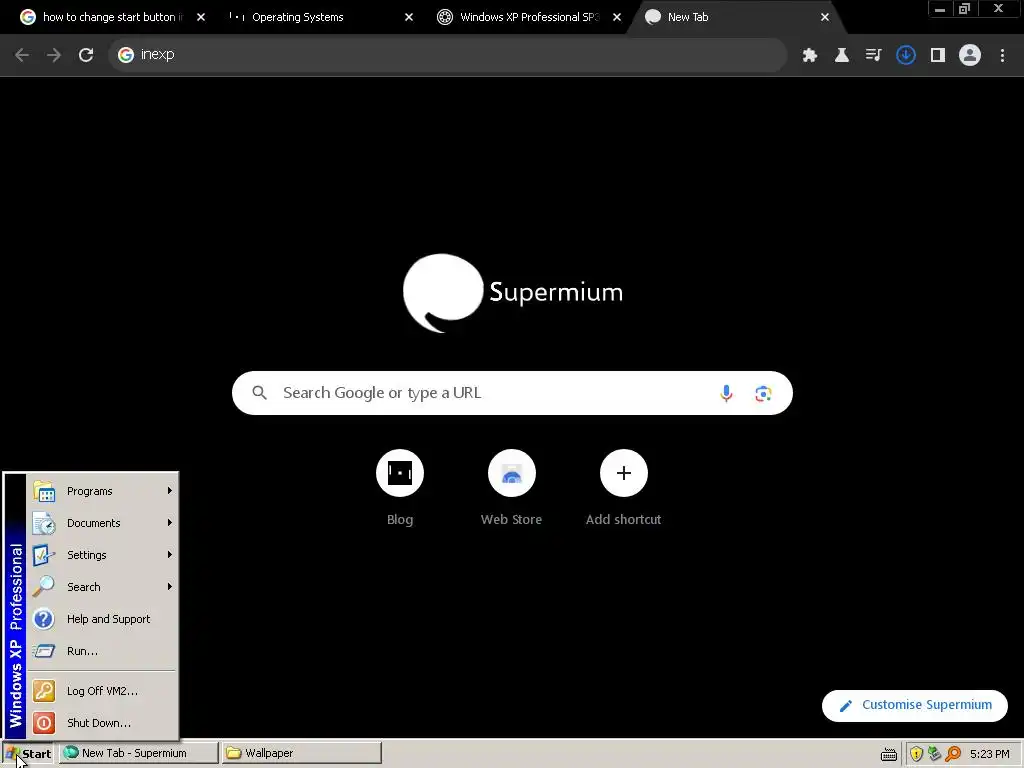The image size is (1024, 768).
Task: Open Wallpaper folder taskbar button
Action: pyautogui.click(x=302, y=754)
